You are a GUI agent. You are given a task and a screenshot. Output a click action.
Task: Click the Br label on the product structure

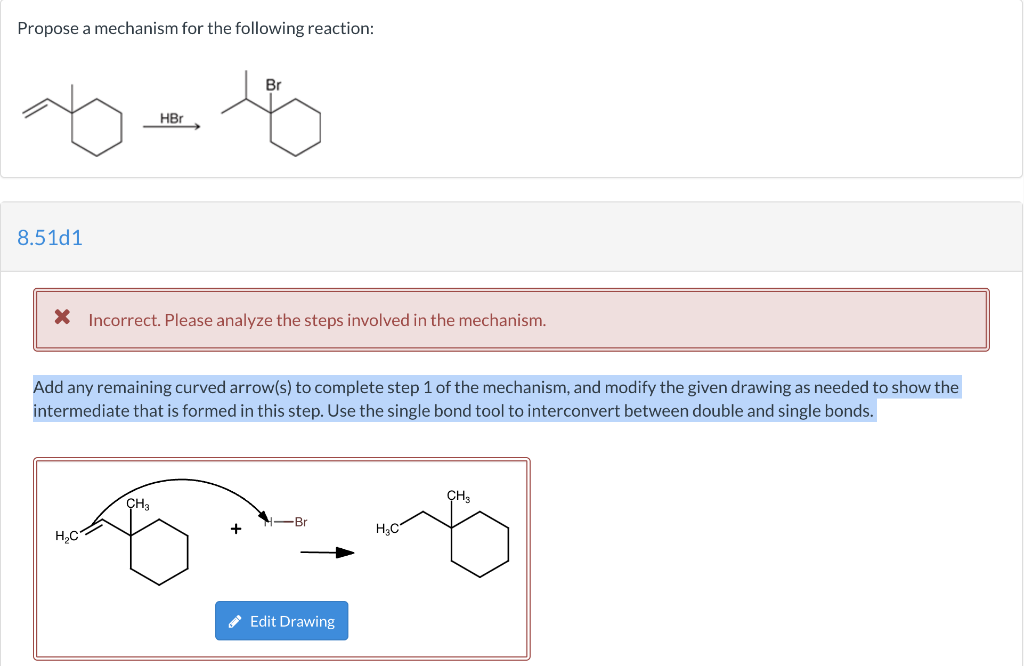click(271, 85)
